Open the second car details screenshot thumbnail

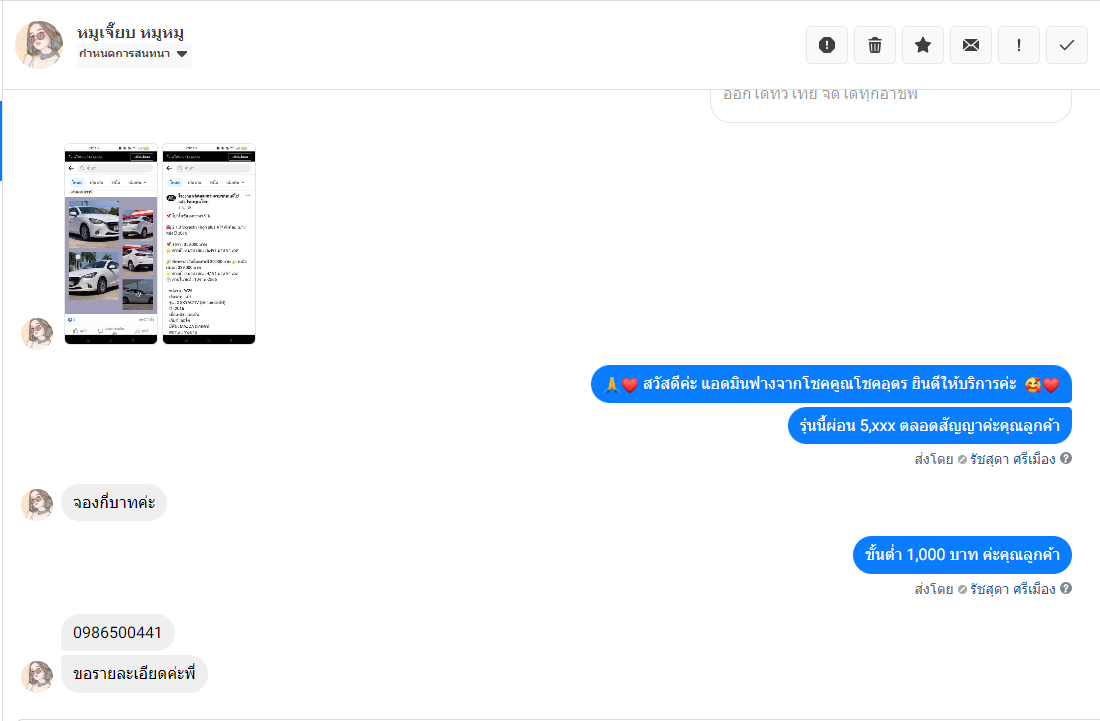pos(209,243)
